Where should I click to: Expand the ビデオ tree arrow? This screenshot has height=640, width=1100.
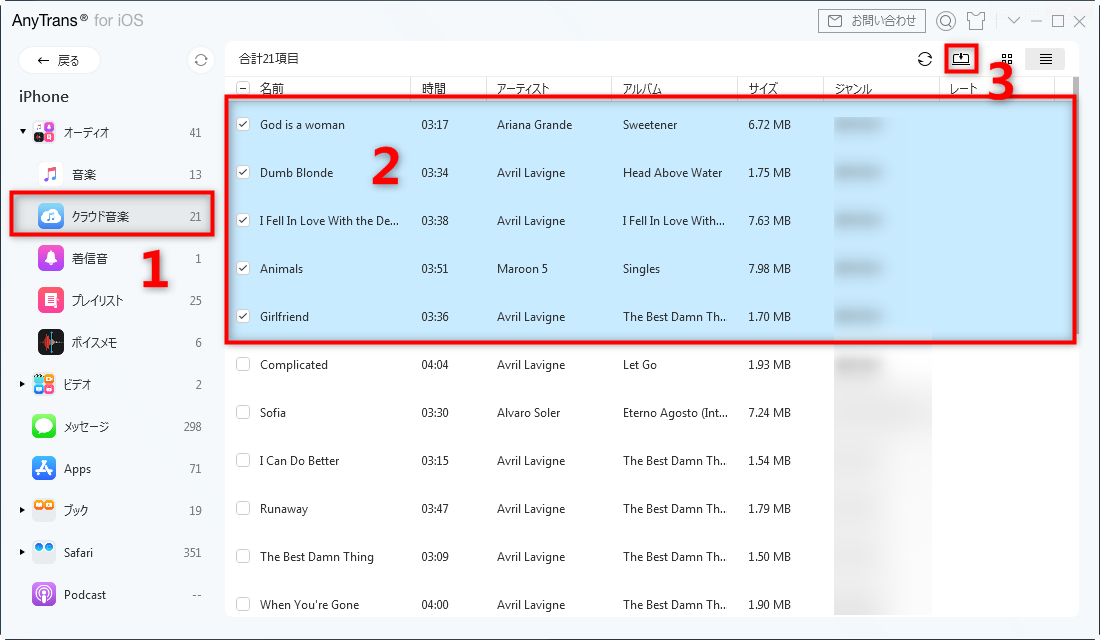point(22,384)
